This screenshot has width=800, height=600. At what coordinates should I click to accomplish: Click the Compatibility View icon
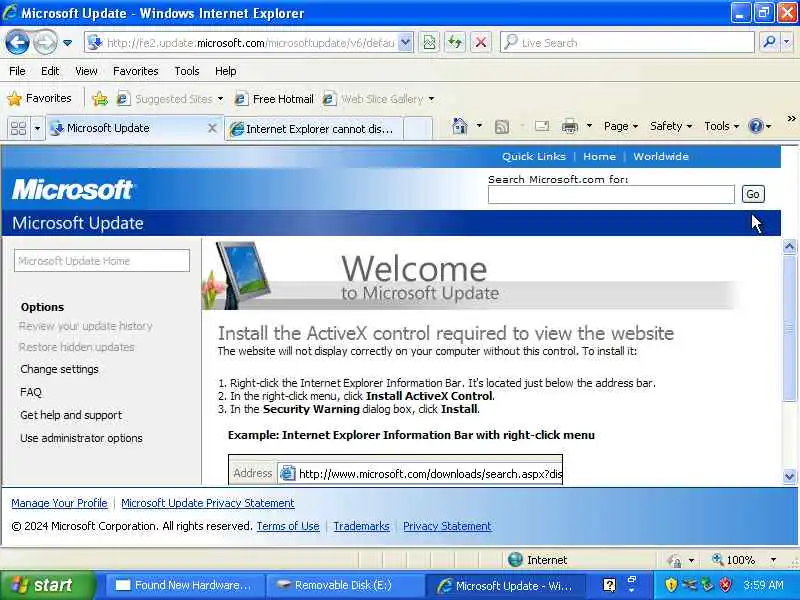point(430,43)
